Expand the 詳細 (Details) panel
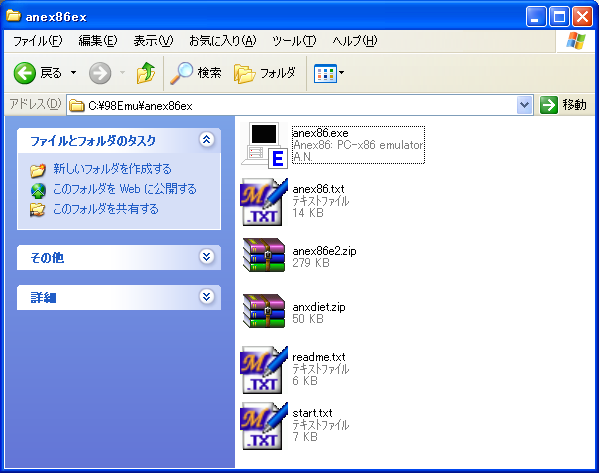 tap(206, 296)
